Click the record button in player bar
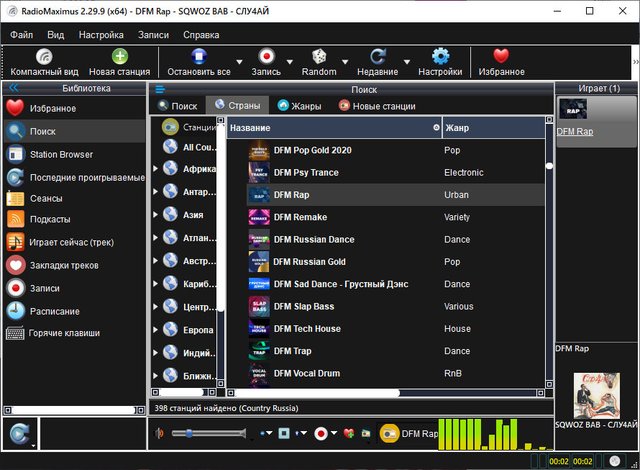The image size is (640, 470). click(322, 434)
